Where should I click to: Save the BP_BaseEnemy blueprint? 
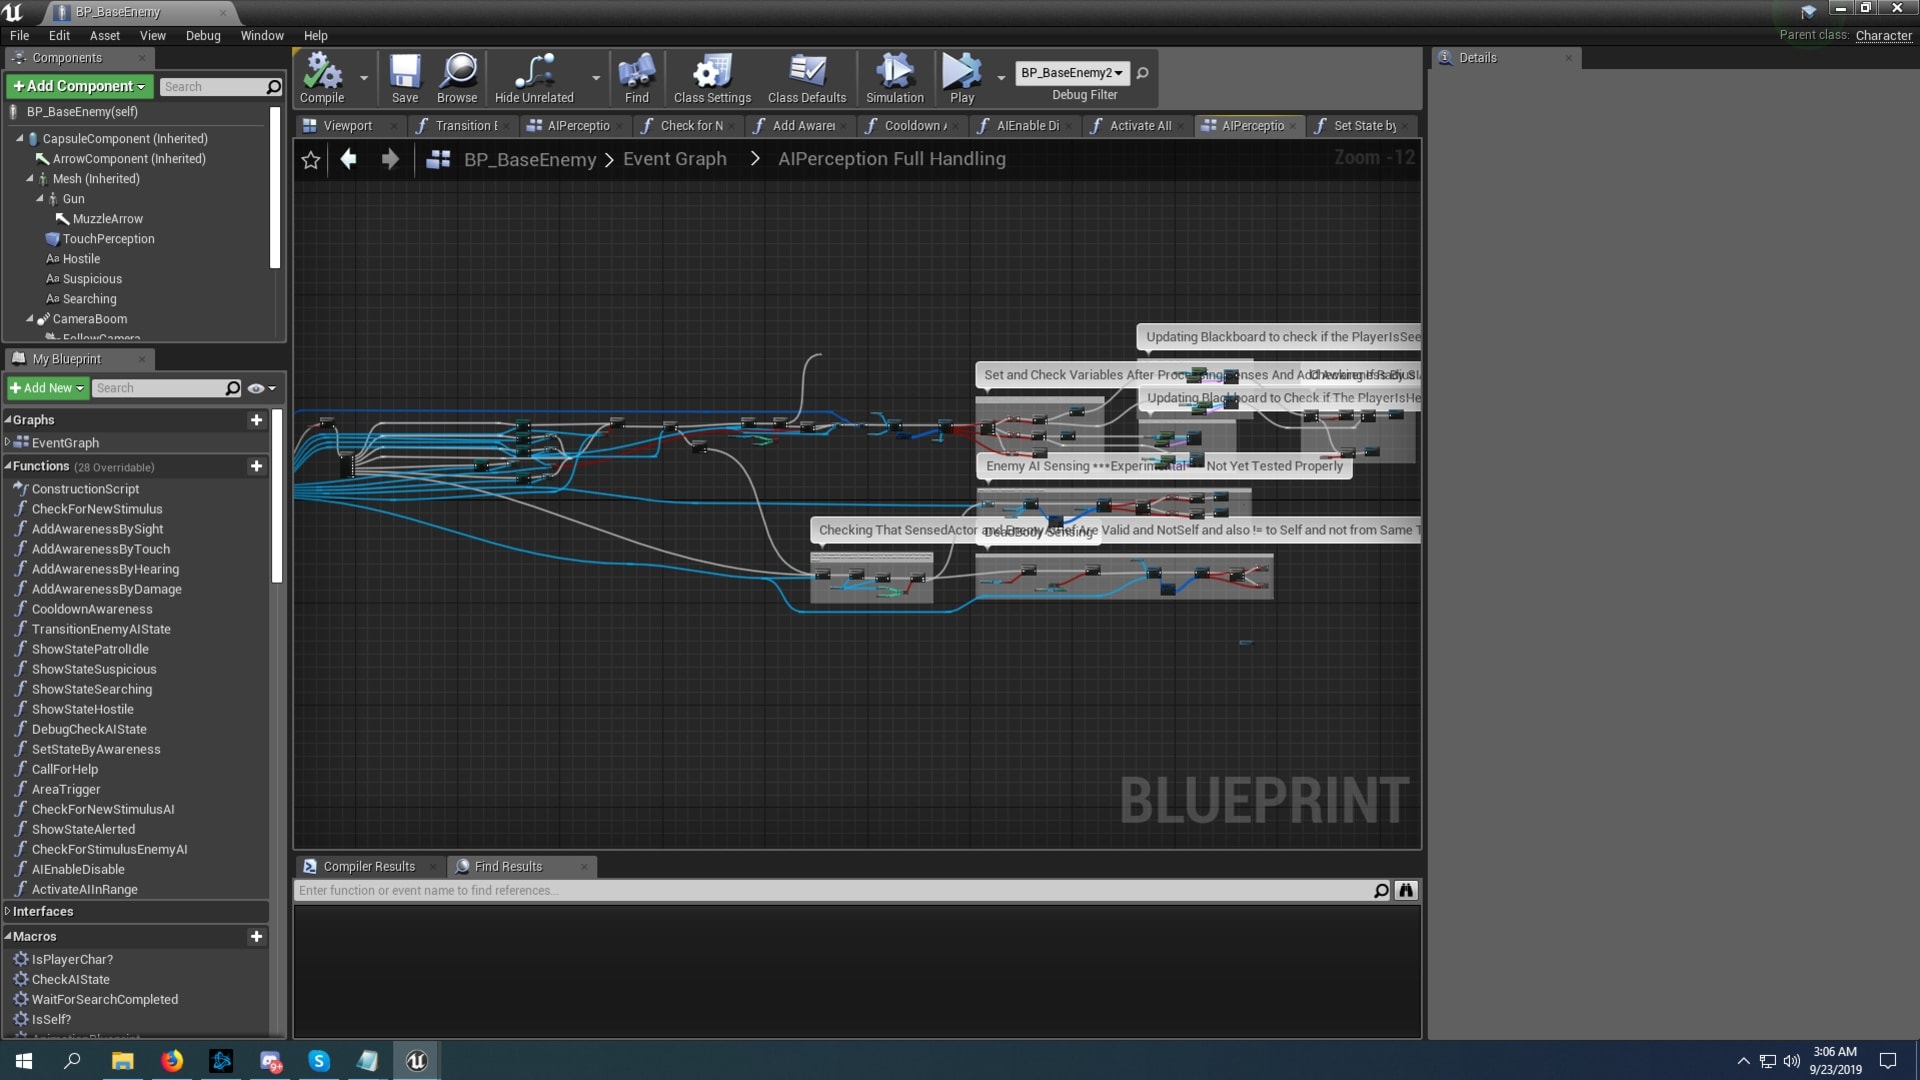(x=405, y=78)
